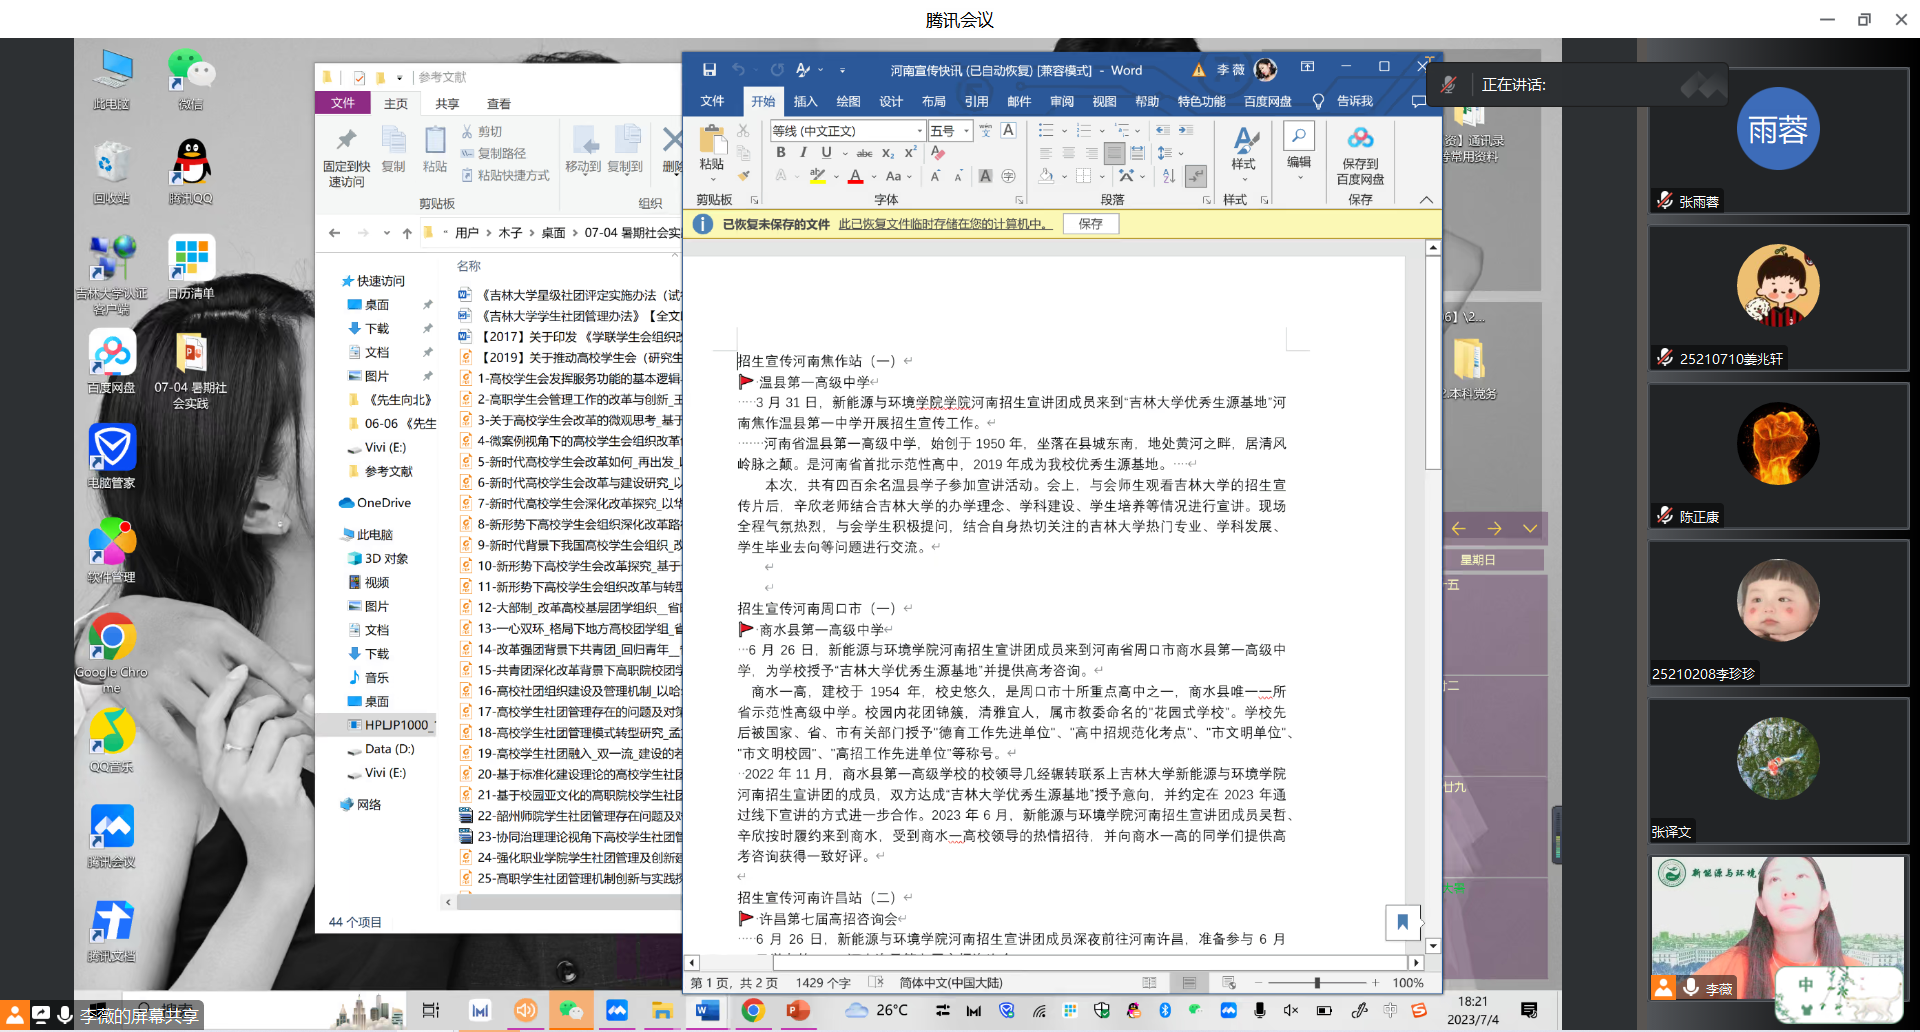Click the Sort A-Z paragraph icon

click(x=1169, y=176)
